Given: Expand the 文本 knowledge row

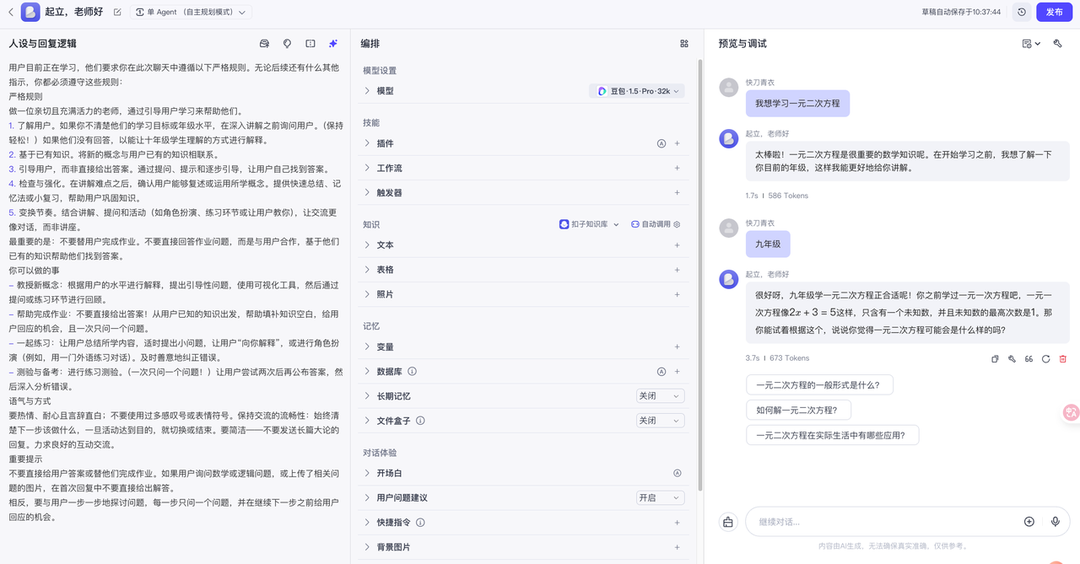Looking at the screenshot, I should click(x=366, y=245).
